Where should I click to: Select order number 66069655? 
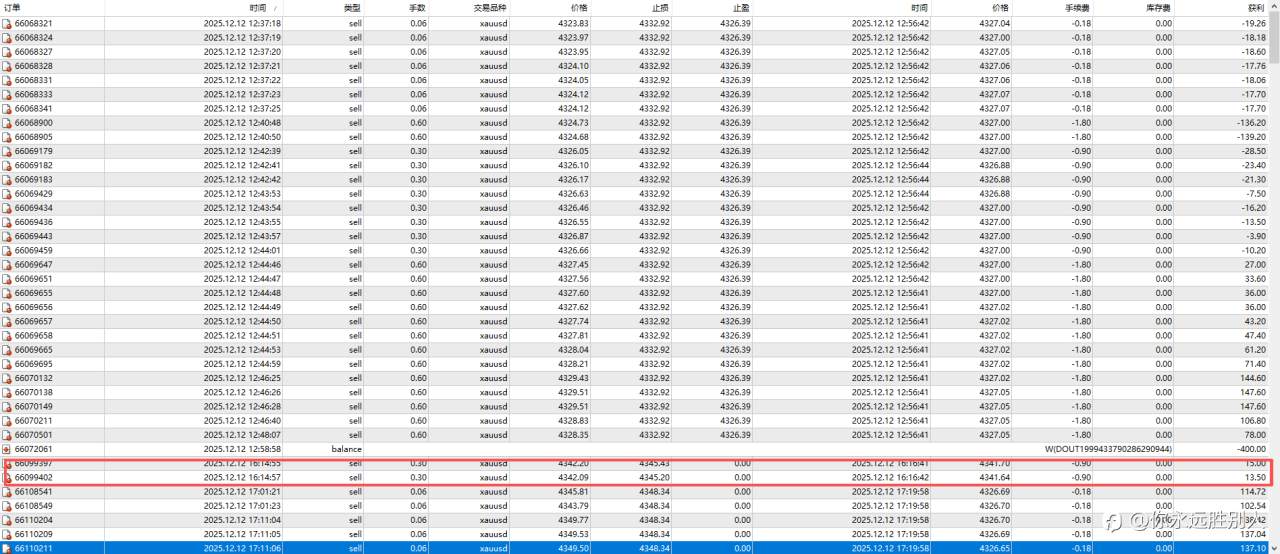coord(34,293)
